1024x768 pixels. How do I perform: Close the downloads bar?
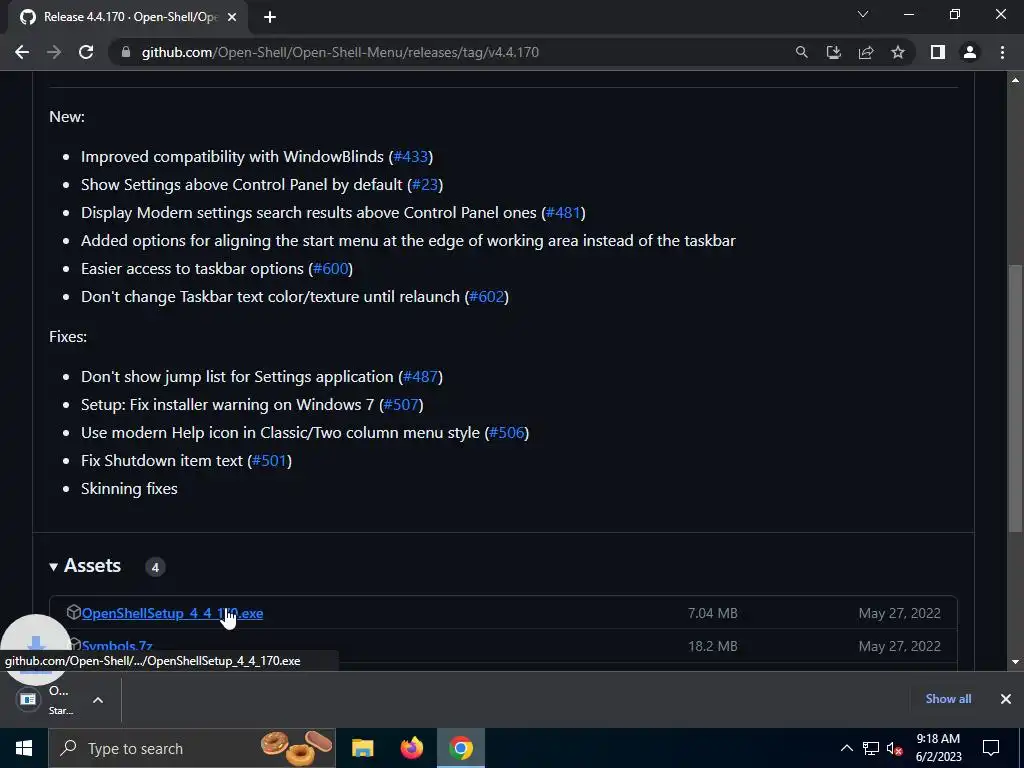point(1006,699)
